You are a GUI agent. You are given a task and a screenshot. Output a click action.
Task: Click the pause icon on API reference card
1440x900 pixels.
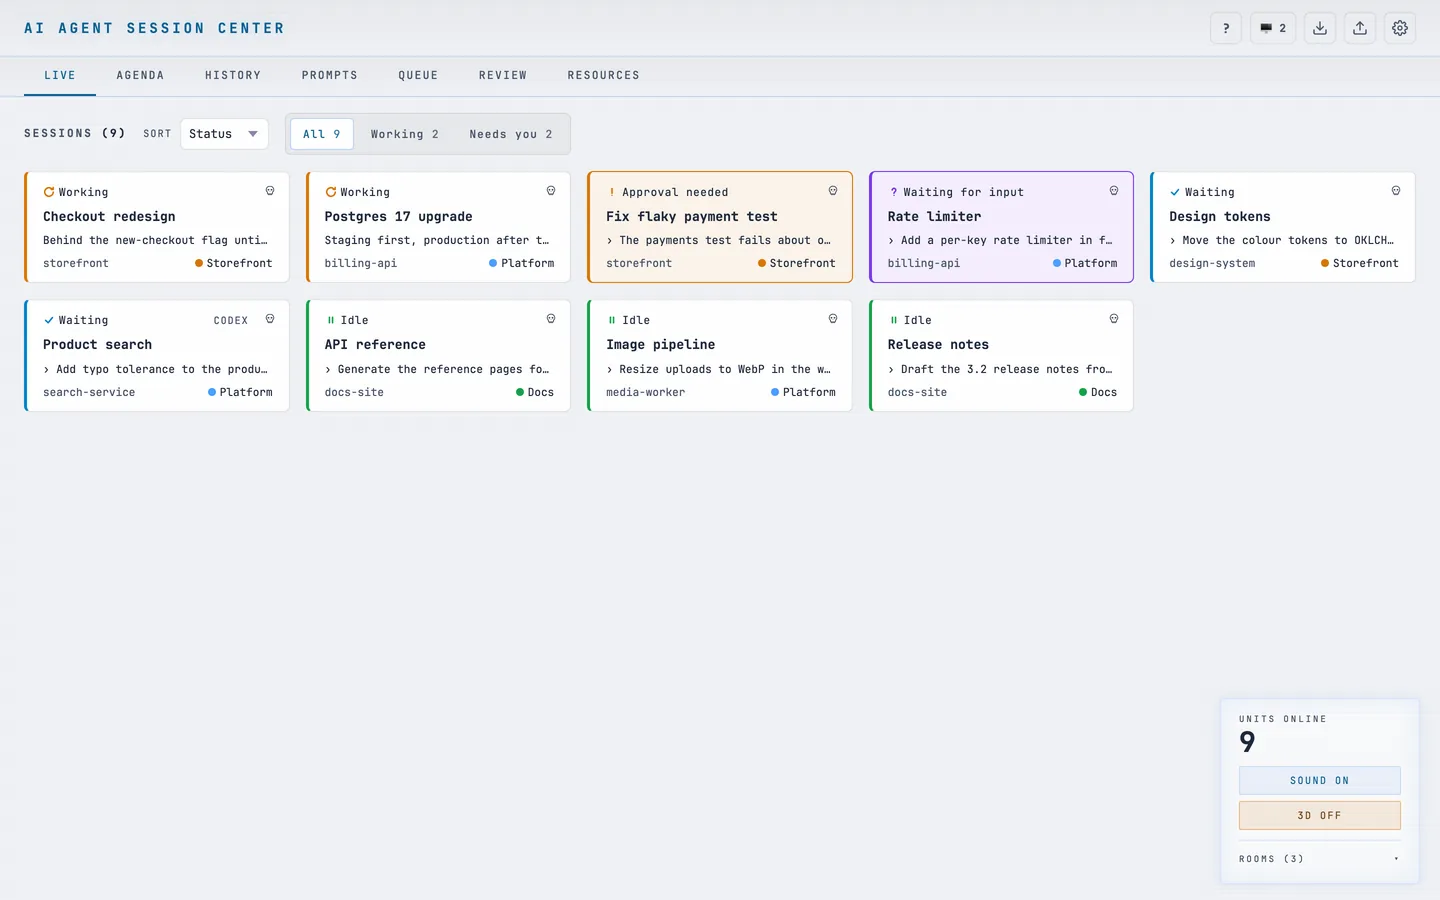coord(330,320)
